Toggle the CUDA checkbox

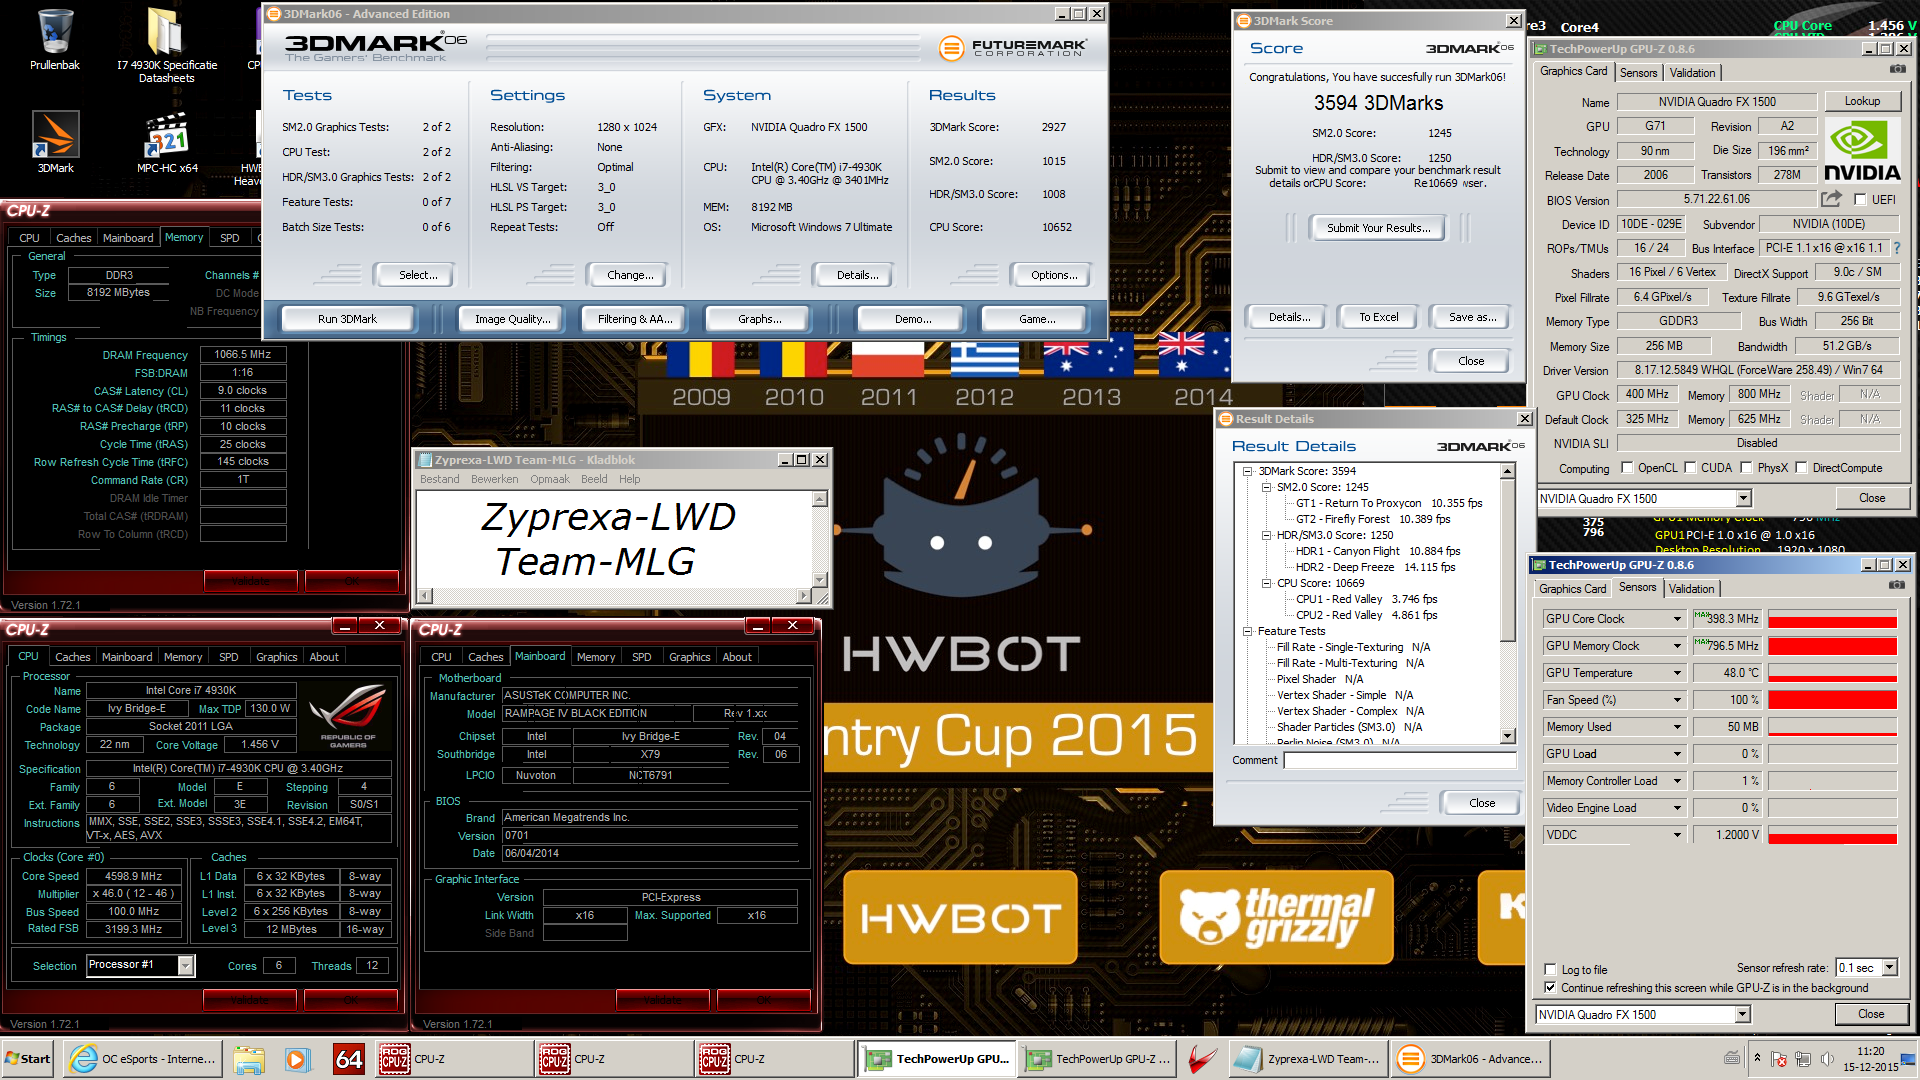[1690, 467]
